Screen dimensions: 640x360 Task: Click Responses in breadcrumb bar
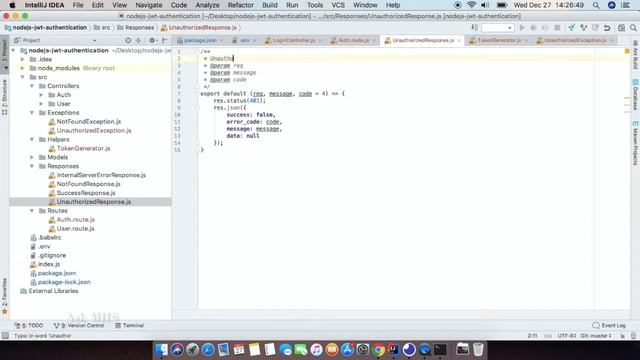point(136,28)
